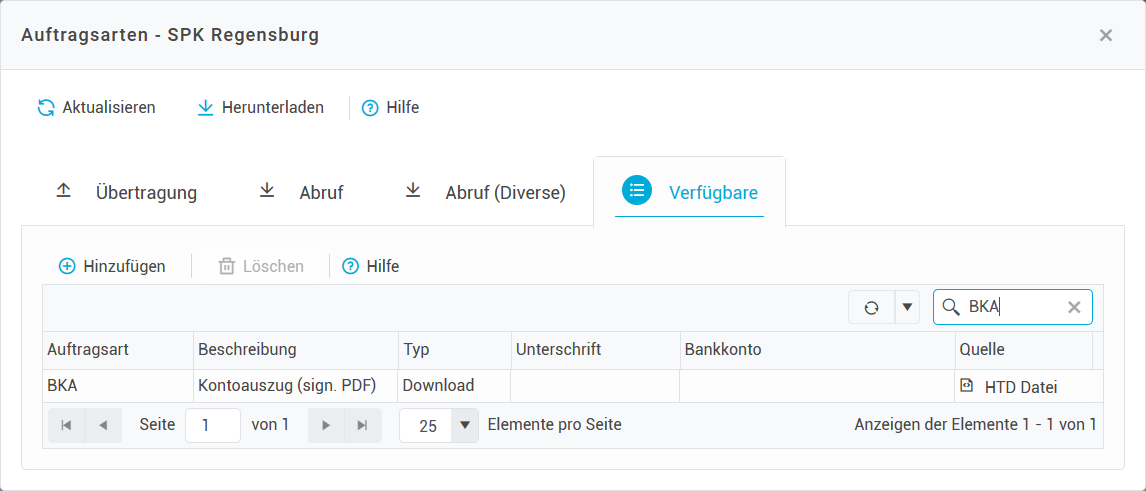Switch to the Übertragung tab

126,193
